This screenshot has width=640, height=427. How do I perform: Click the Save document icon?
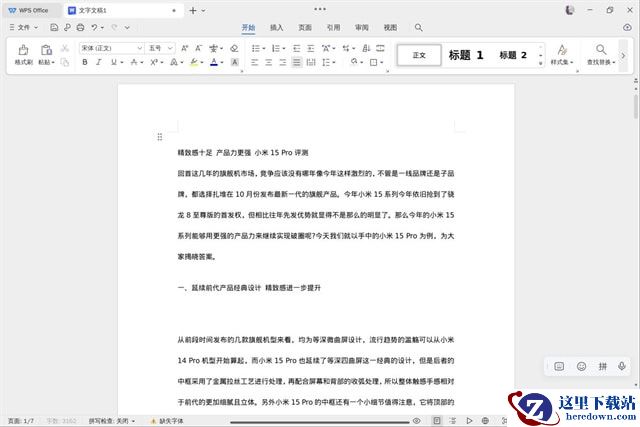(x=54, y=27)
